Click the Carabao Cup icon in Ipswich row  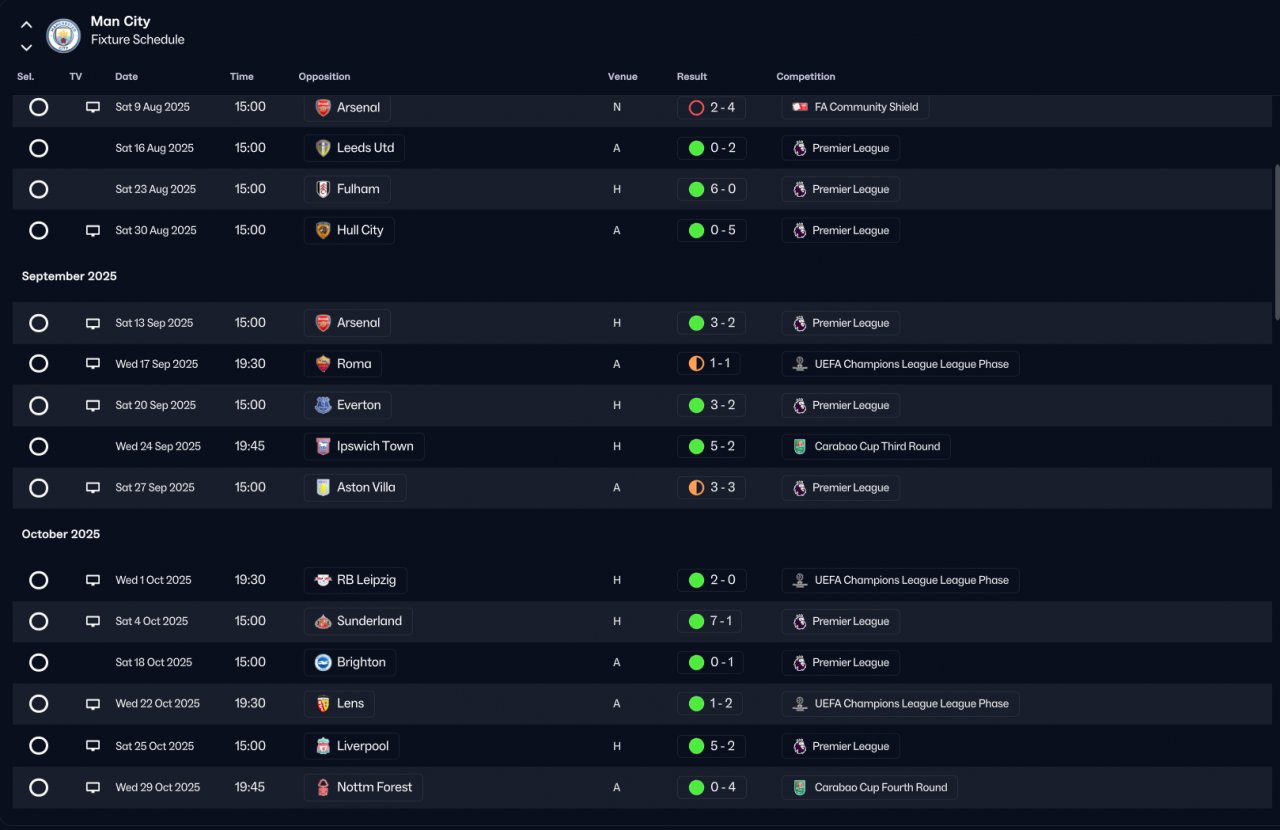click(x=800, y=447)
